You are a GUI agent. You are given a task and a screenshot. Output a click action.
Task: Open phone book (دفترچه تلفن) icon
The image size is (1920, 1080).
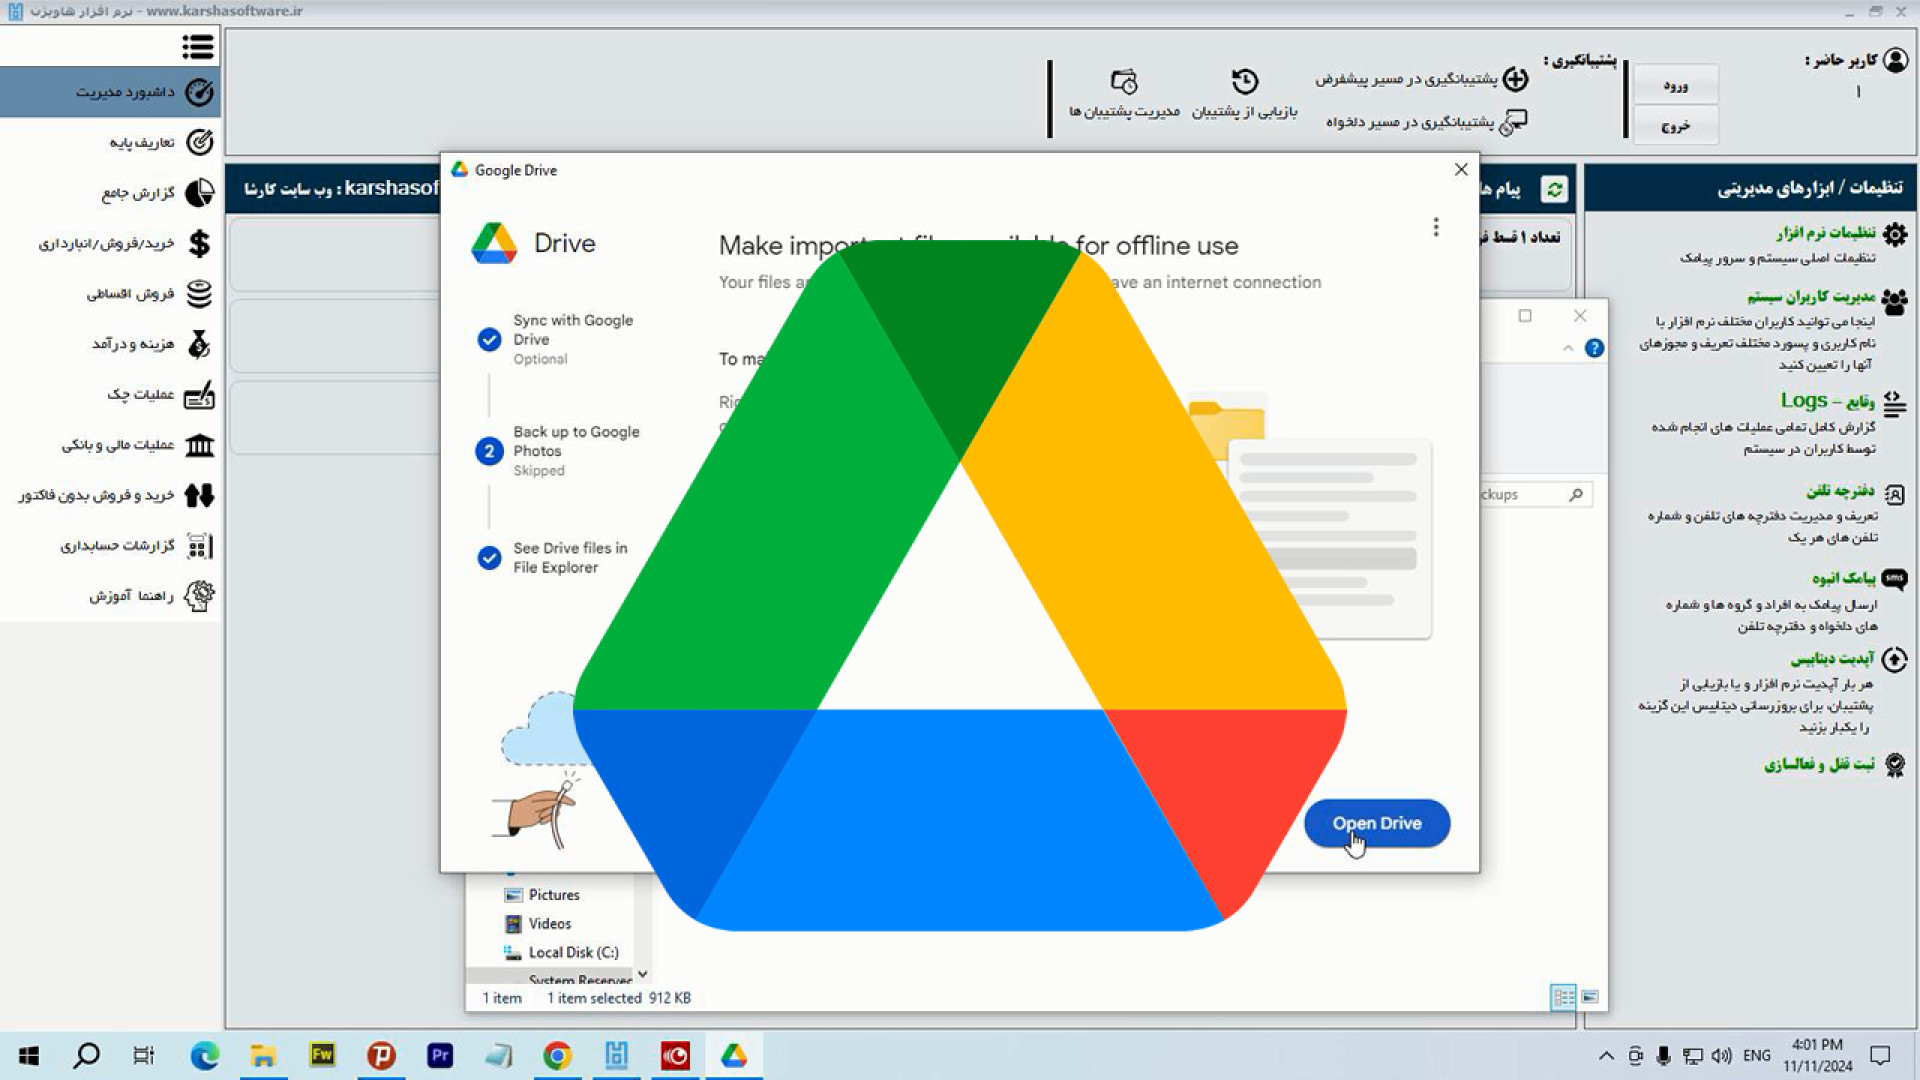[1894, 494]
